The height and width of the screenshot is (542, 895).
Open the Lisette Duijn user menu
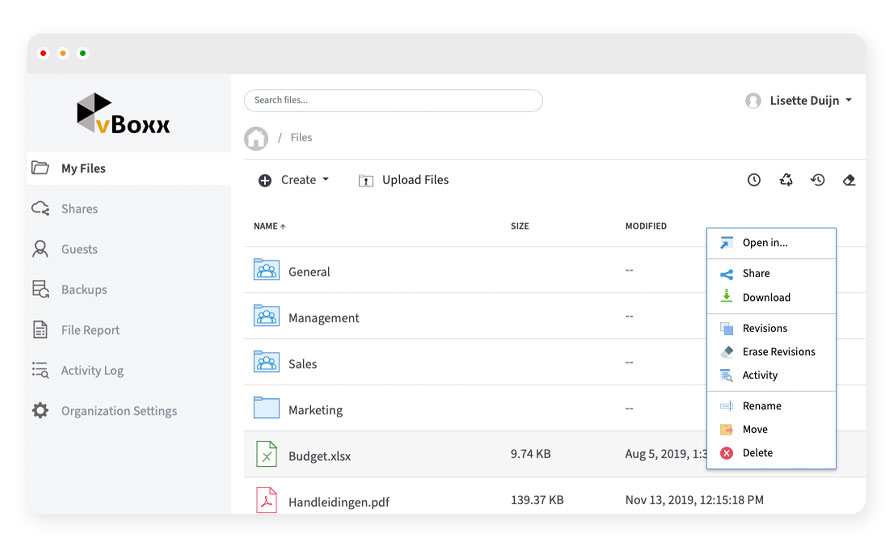799,101
